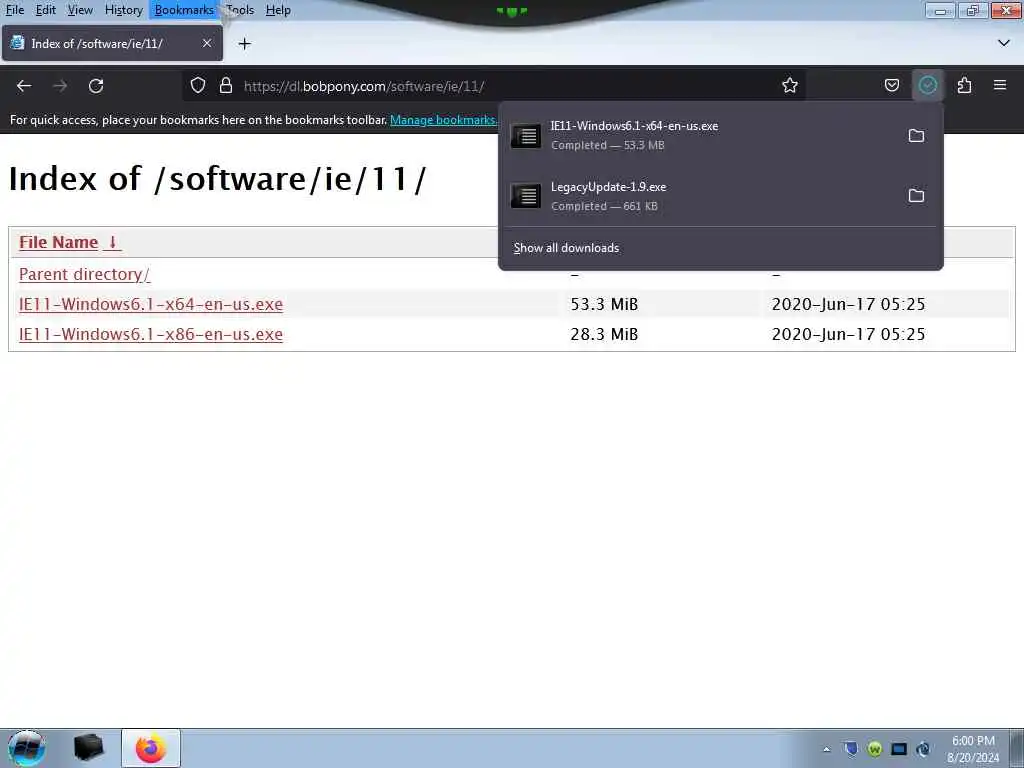The image size is (1024, 768).
Task: Open the Firefox hamburger application menu
Action: click(x=1000, y=86)
